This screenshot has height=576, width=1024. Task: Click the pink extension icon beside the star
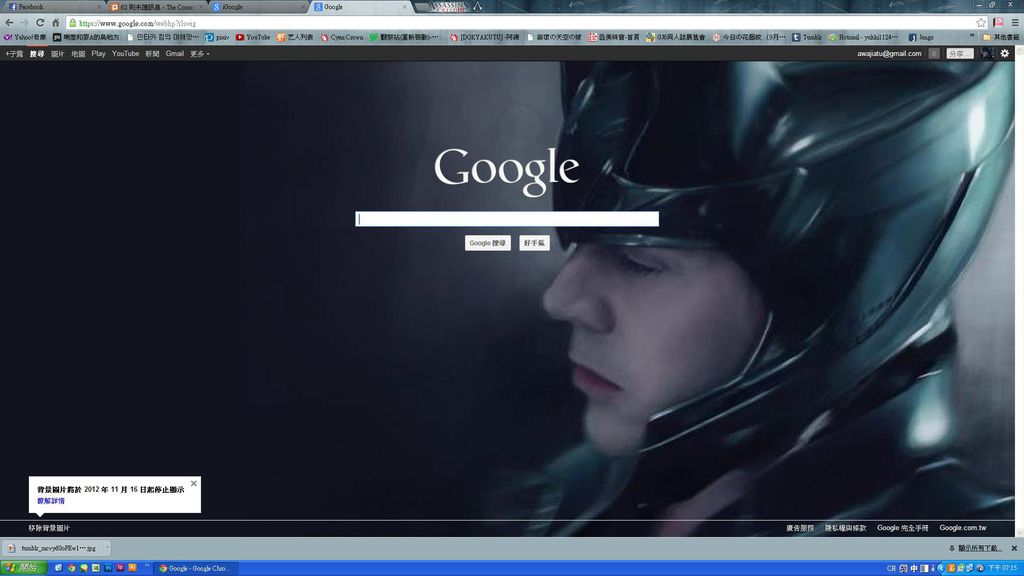[999, 23]
